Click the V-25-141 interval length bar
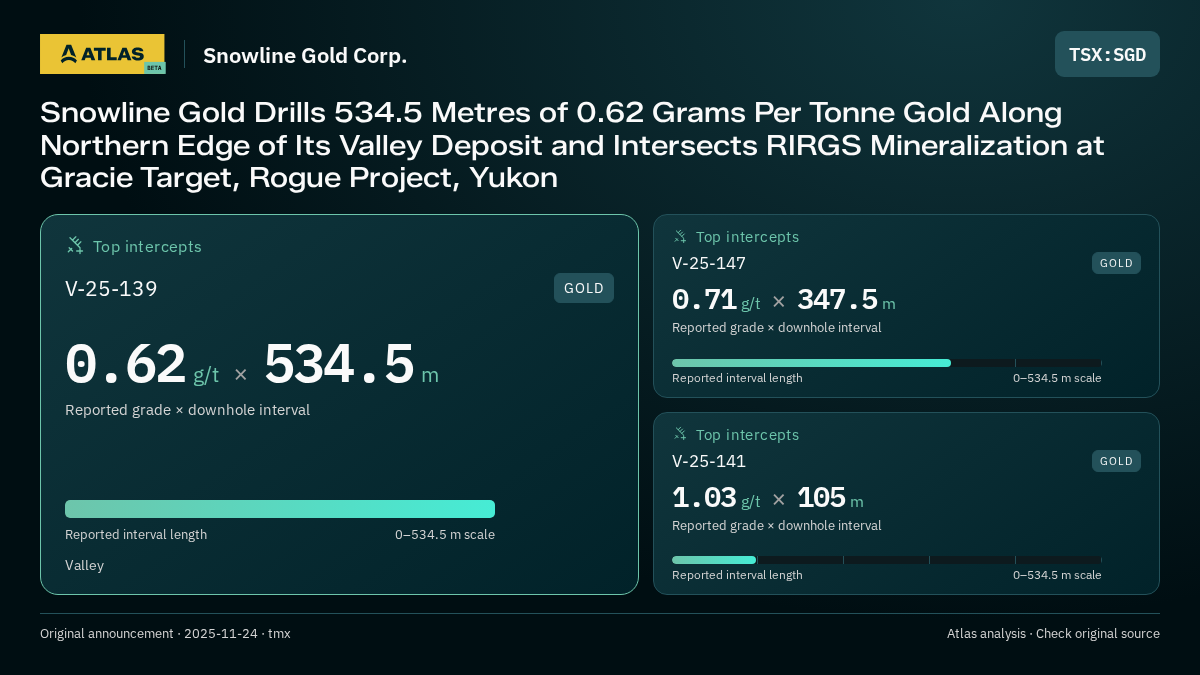Viewport: 1200px width, 675px height. tap(886, 560)
